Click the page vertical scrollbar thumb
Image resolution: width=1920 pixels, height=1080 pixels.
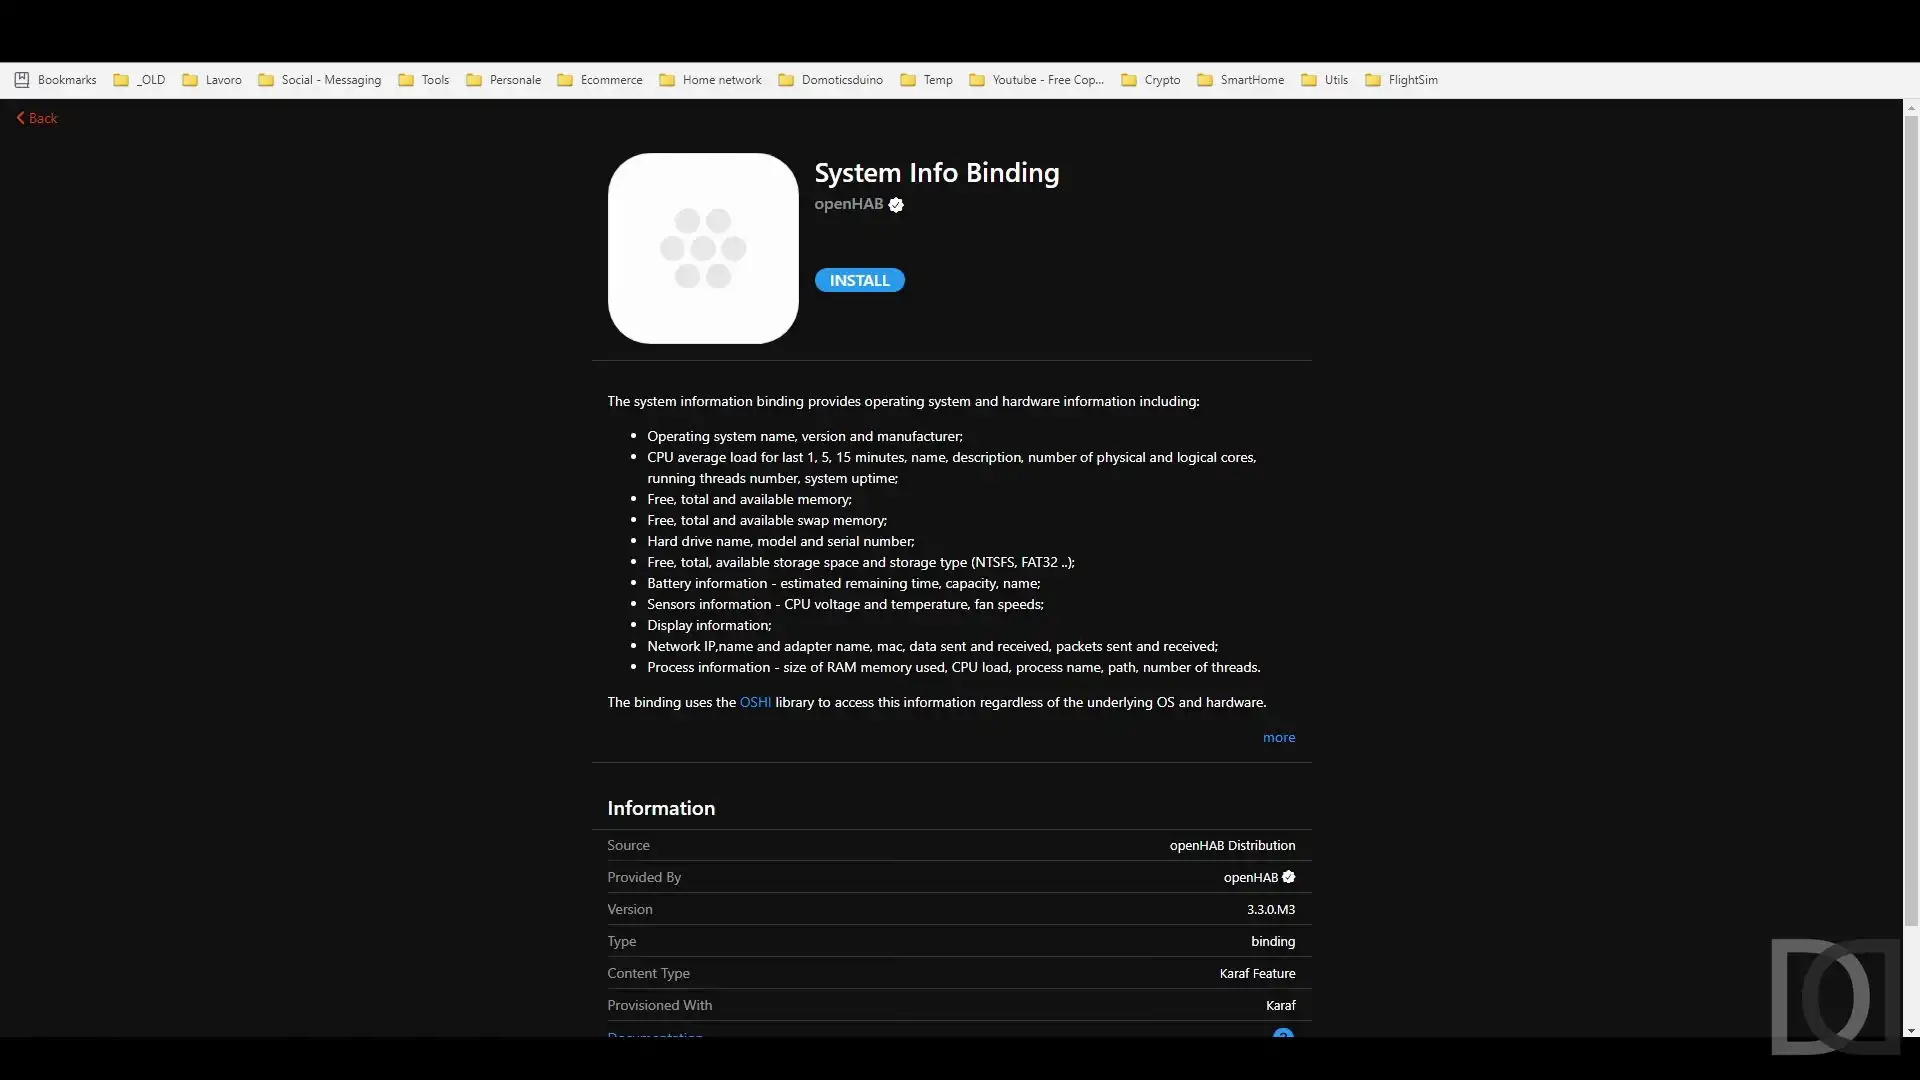click(x=1911, y=520)
